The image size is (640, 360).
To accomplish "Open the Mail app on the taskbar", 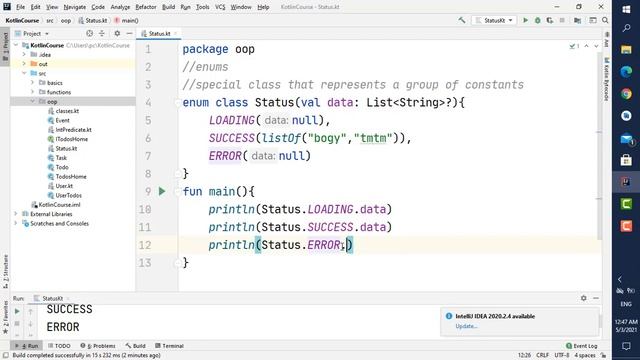I will pyautogui.click(x=626, y=139).
